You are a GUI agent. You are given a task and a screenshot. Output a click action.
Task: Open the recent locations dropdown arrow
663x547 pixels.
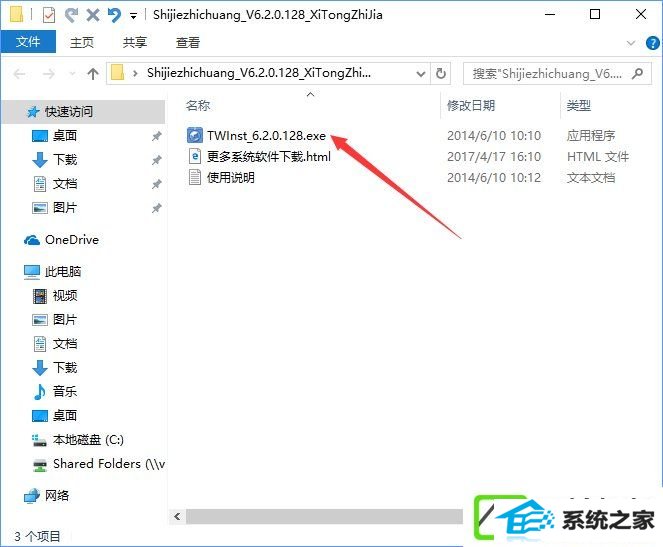pyautogui.click(x=72, y=74)
